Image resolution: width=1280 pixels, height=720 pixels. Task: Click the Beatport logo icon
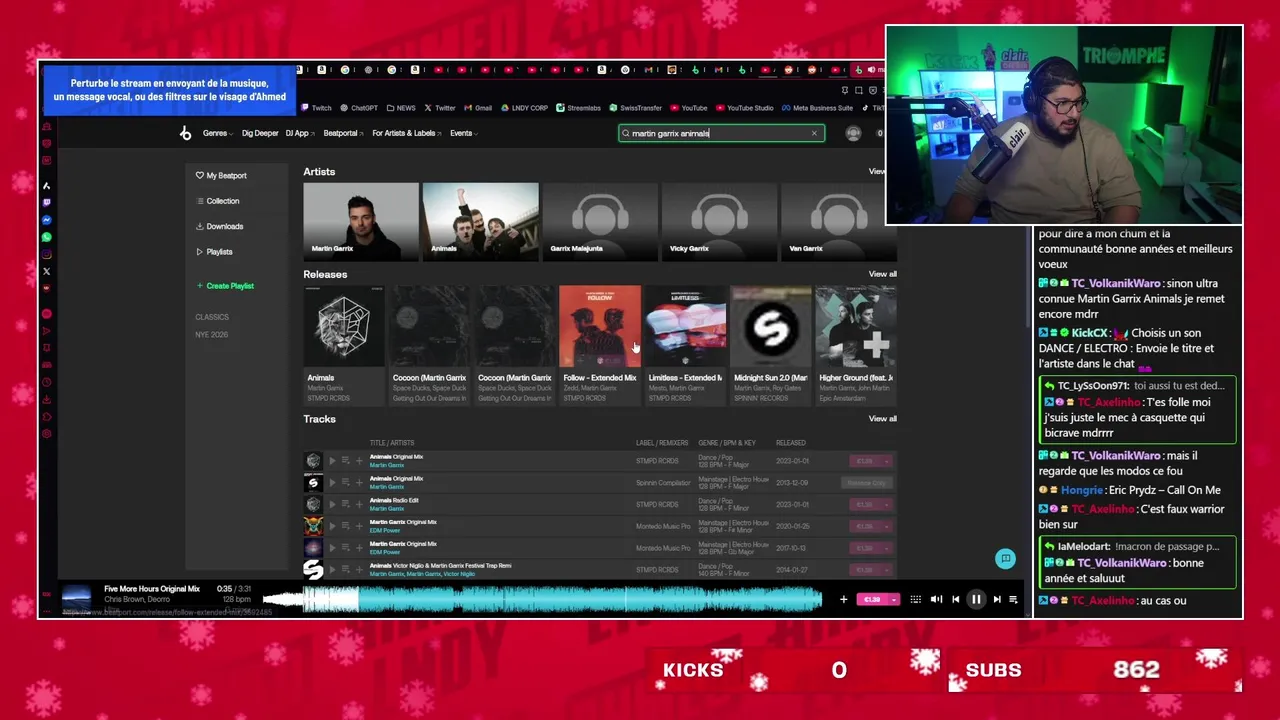pos(185,133)
